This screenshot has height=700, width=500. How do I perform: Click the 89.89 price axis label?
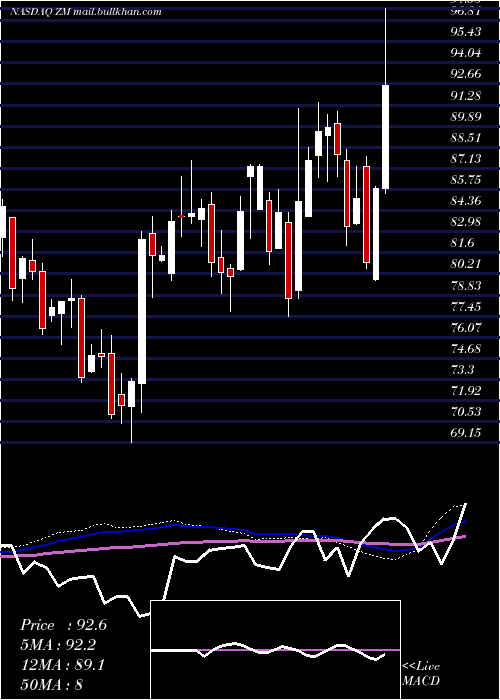(466, 116)
